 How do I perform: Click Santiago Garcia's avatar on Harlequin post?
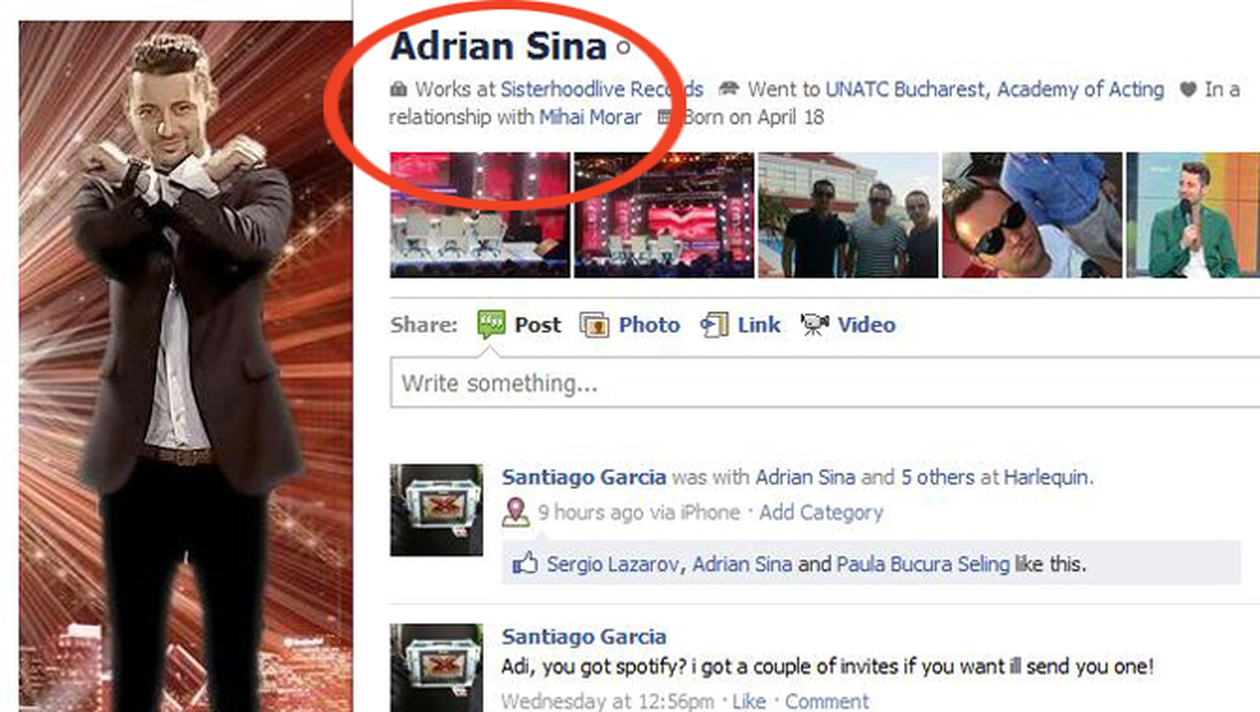[436, 510]
